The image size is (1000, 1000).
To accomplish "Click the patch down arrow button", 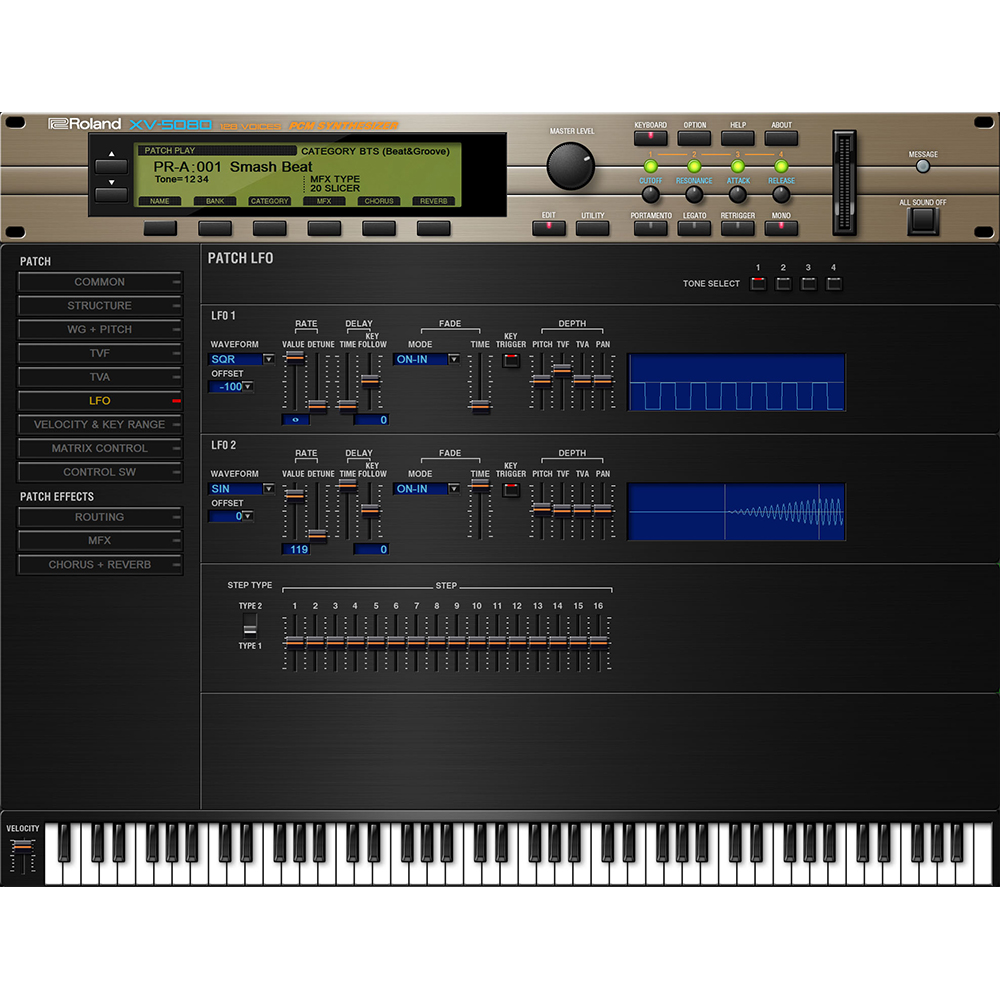I will pos(111,194).
